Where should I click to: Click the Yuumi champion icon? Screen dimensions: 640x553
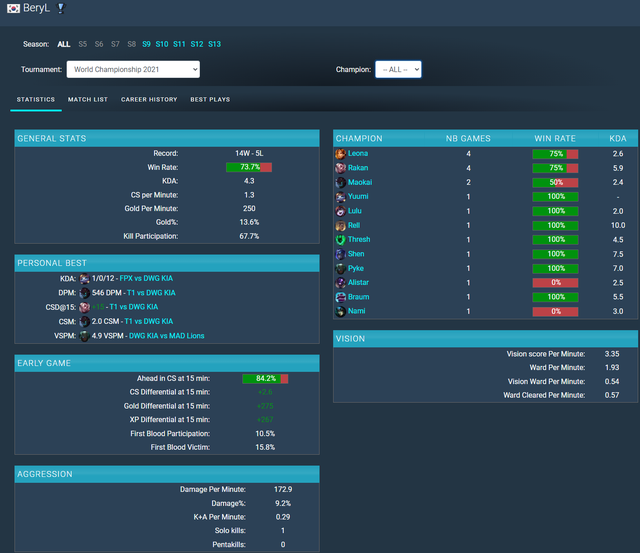(341, 197)
